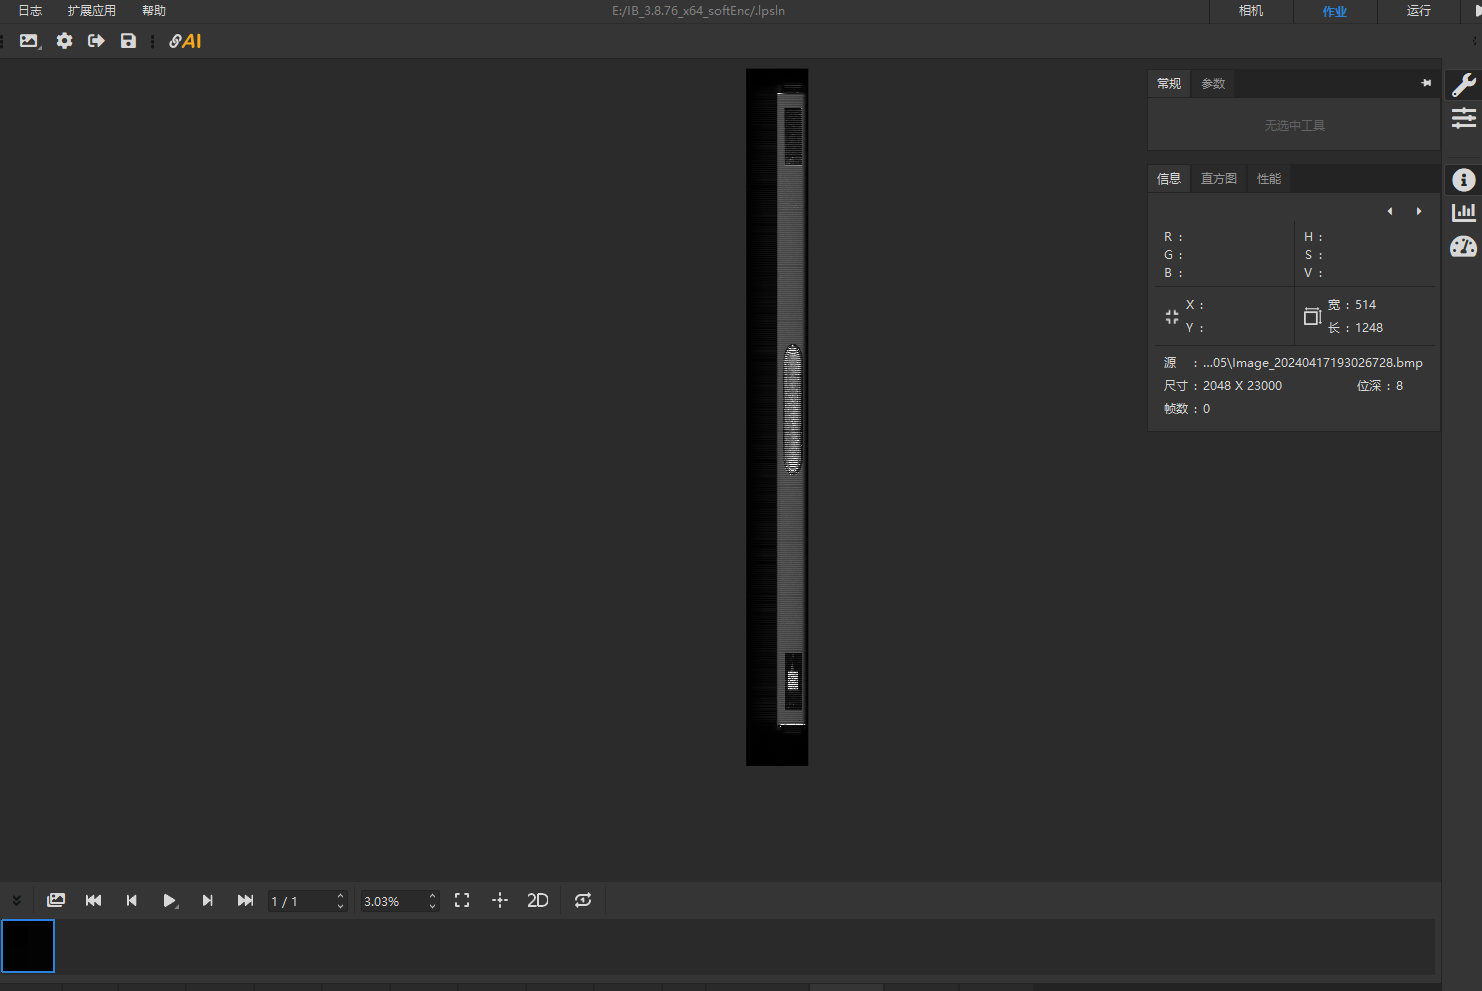Show the histogram sidebar chart icon
1482x991 pixels.
(x=1463, y=212)
